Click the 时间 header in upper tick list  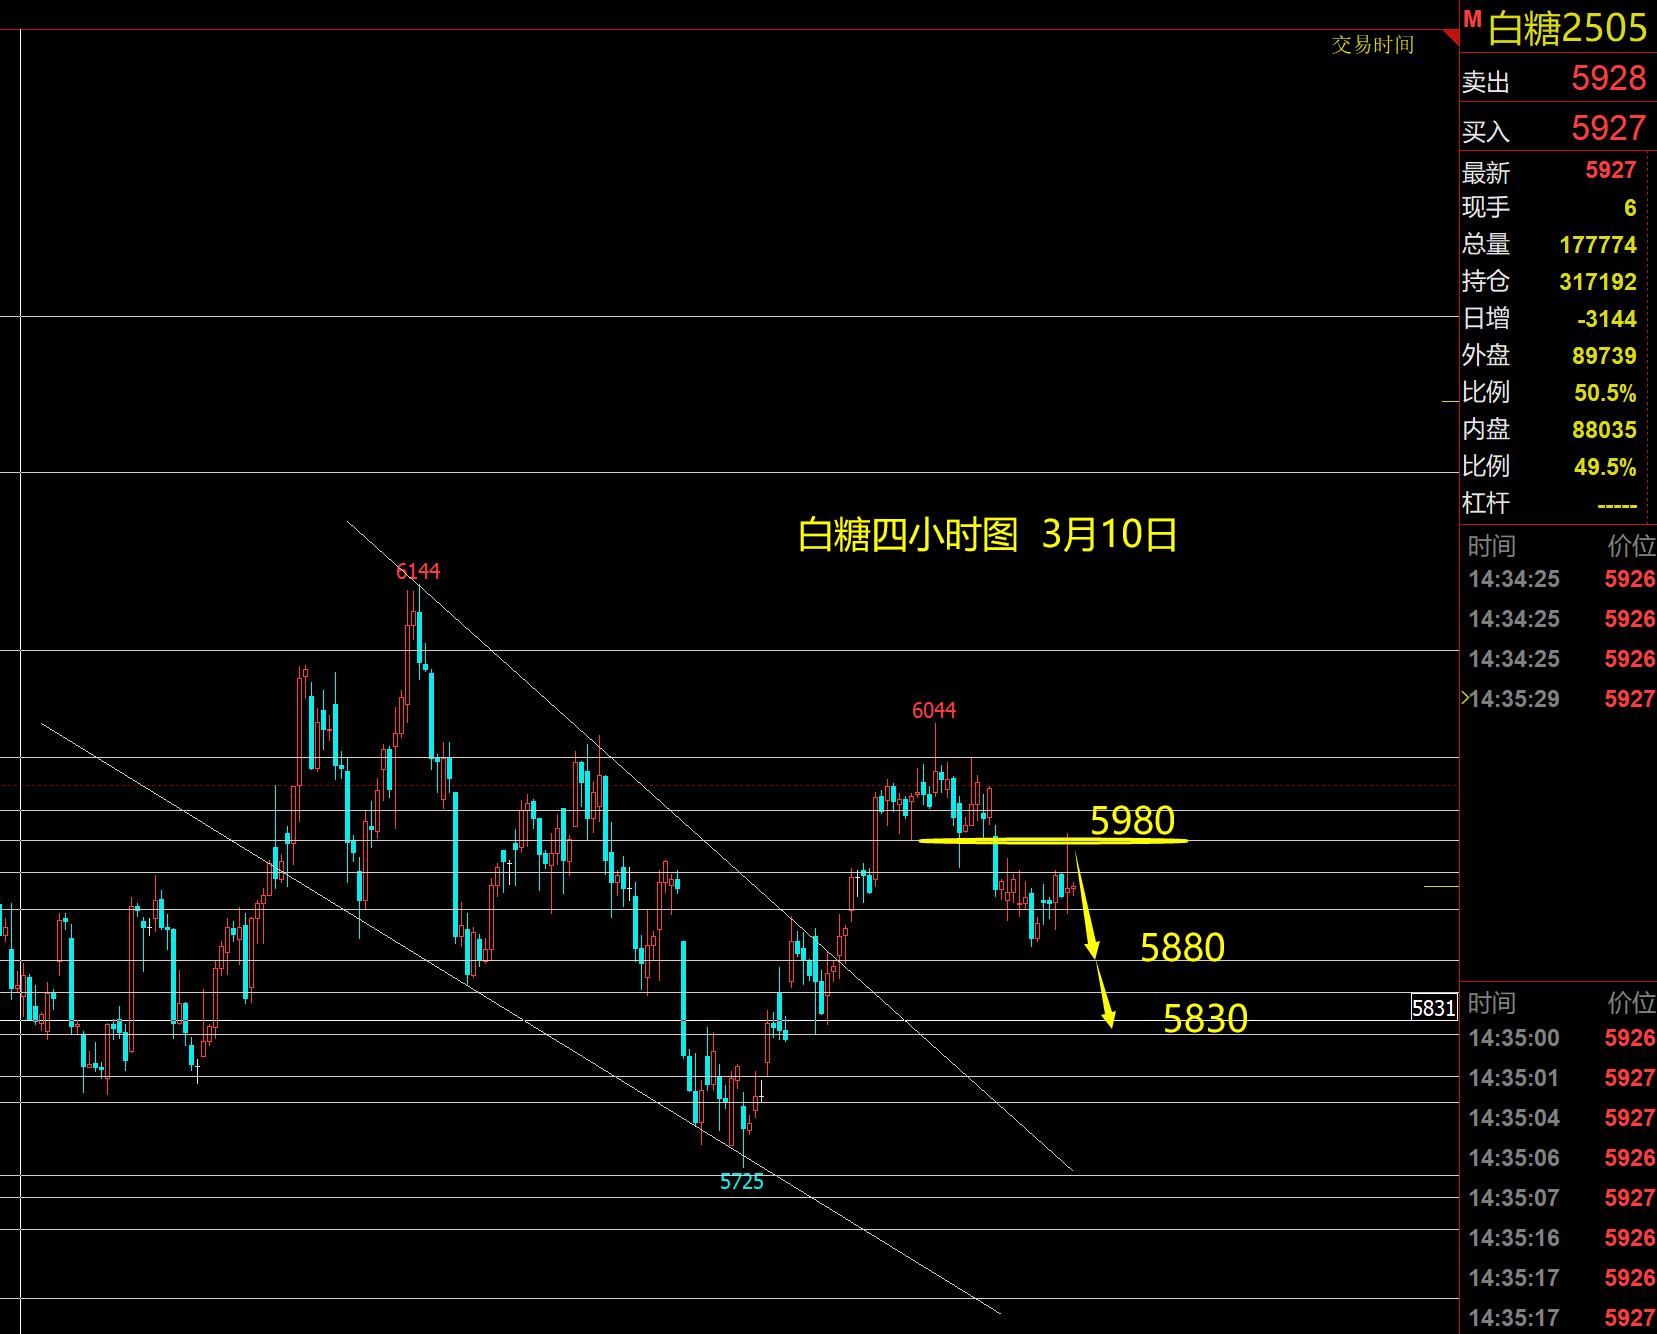(1491, 546)
